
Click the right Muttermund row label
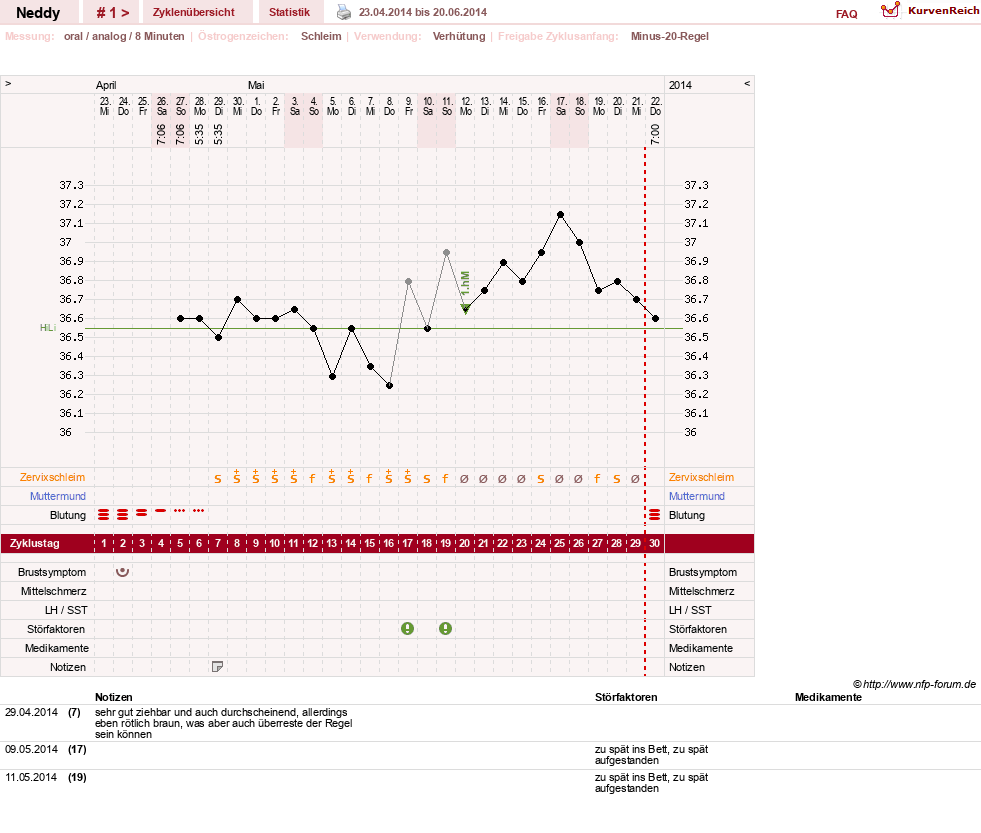(x=697, y=496)
